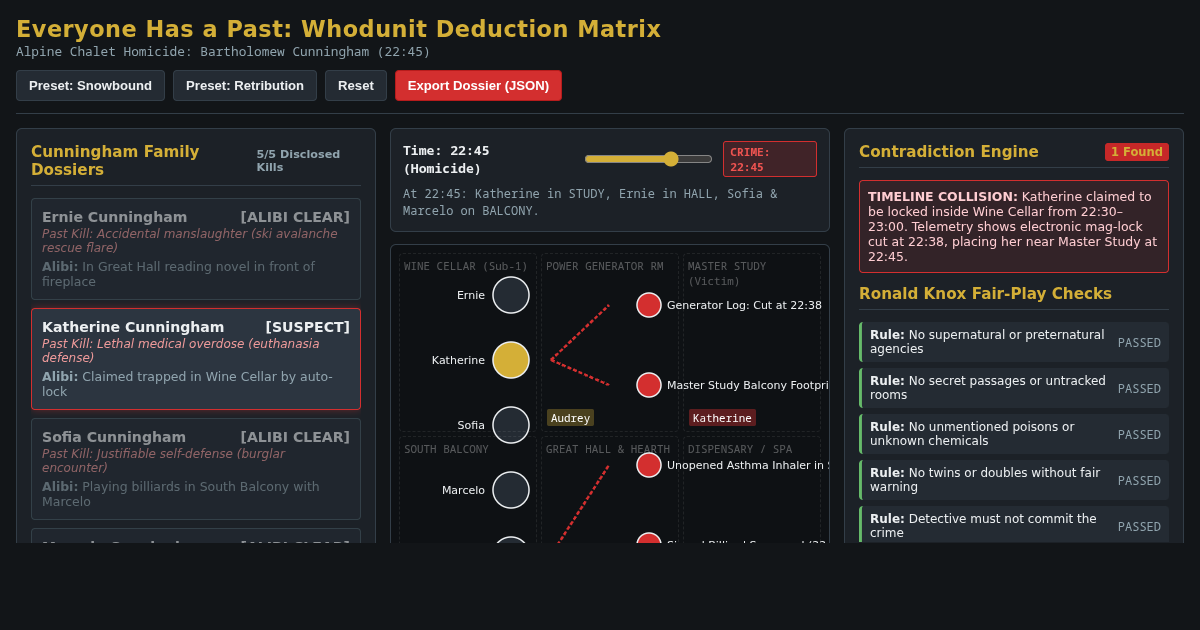Screen dimensions: 1200x630
Task: Open Katherine Cunningham's suspect dossier card
Action: pos(196,359)
